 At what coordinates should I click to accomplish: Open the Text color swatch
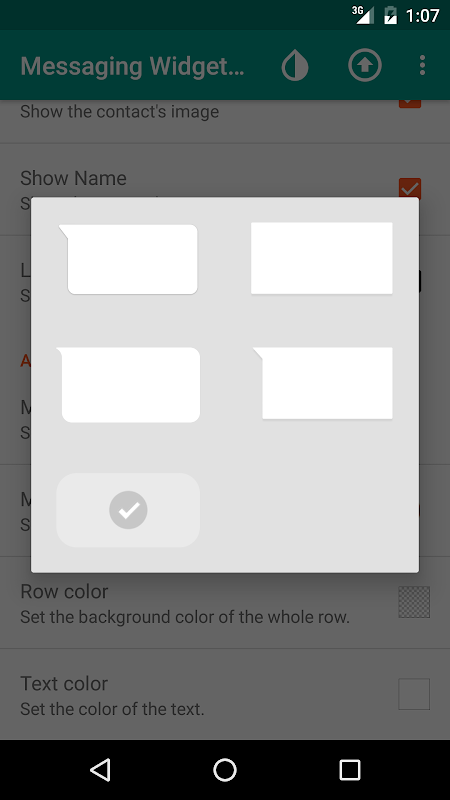(x=414, y=694)
